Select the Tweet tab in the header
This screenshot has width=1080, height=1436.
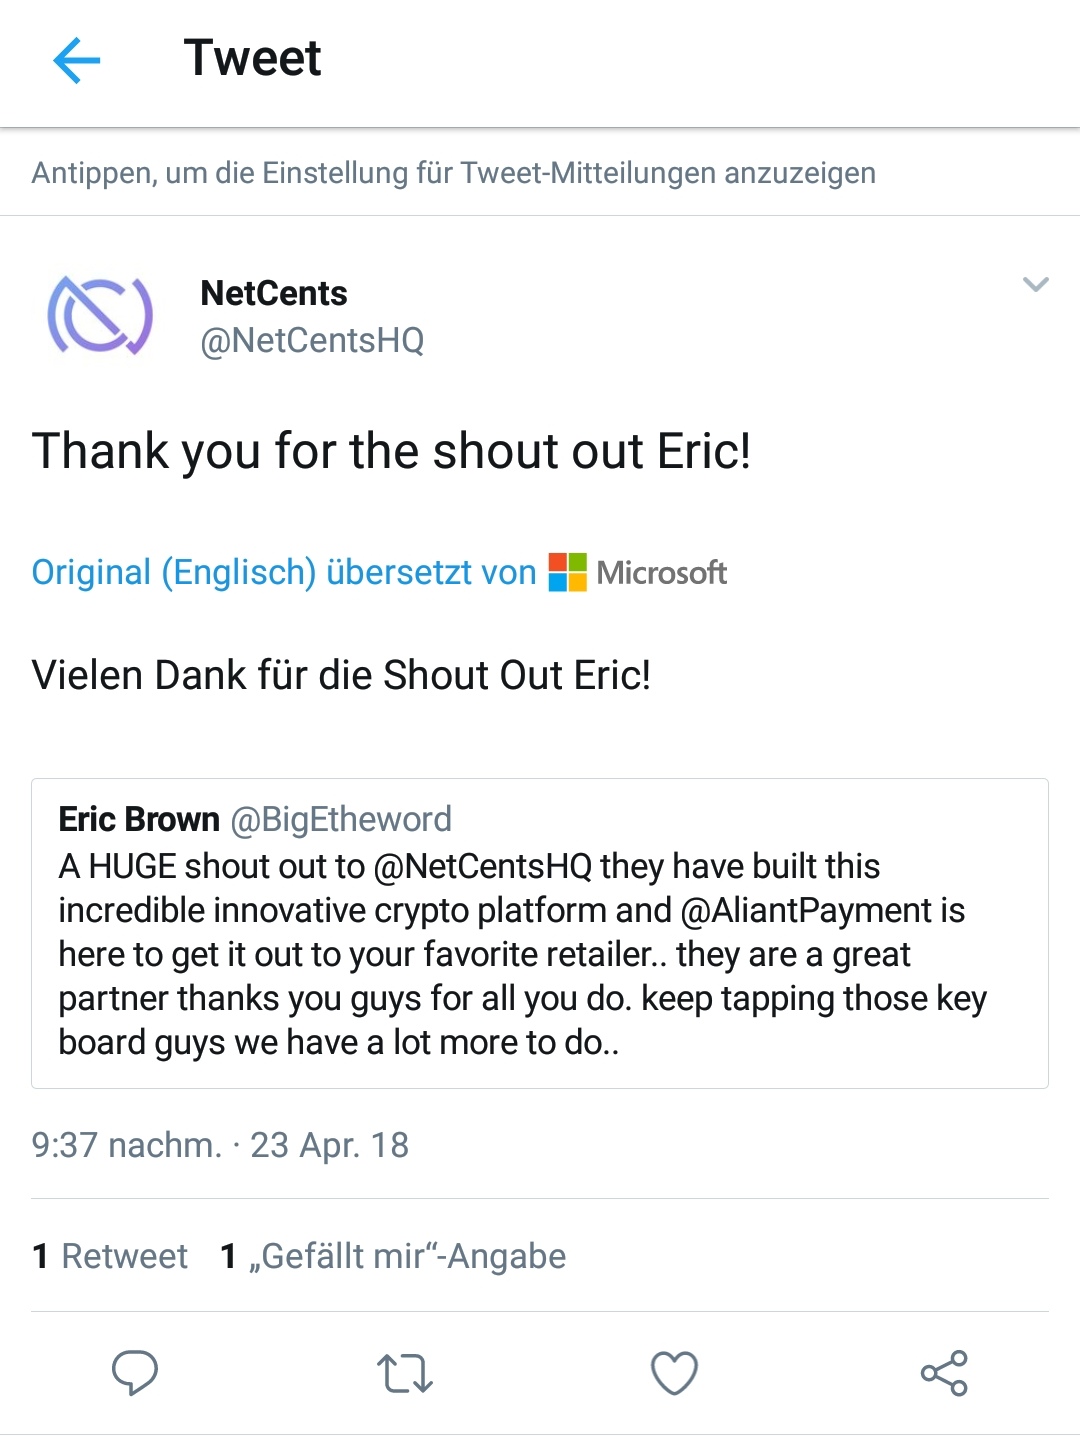[252, 58]
